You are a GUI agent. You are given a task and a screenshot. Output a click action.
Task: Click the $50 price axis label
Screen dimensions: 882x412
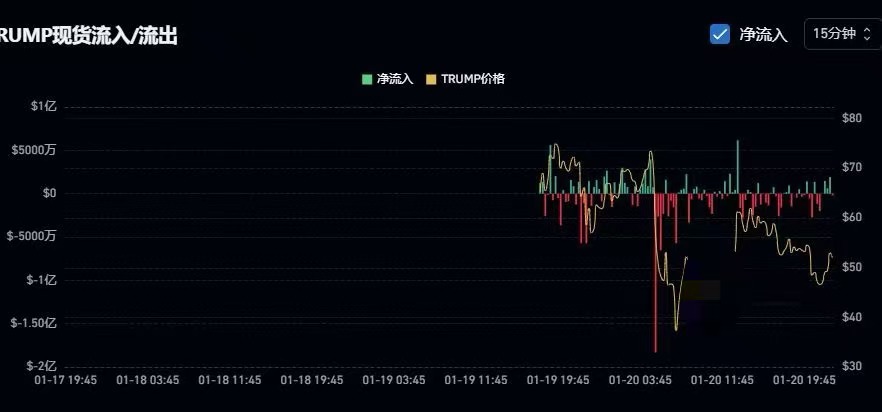[x=852, y=267]
